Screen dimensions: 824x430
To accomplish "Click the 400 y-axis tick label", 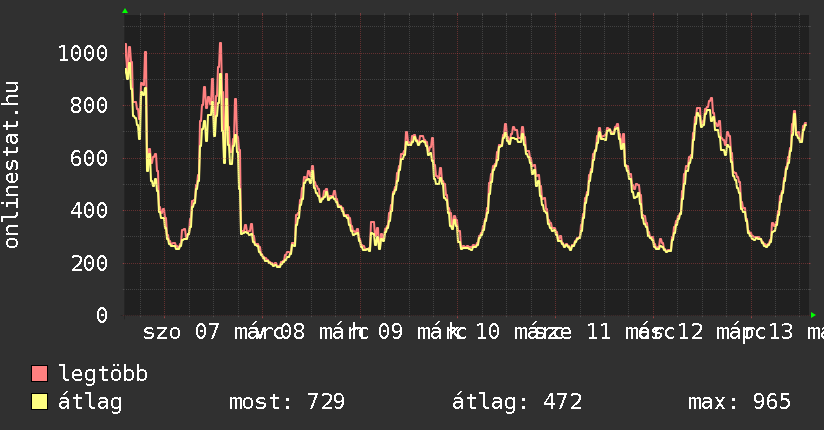I will 88,211.
